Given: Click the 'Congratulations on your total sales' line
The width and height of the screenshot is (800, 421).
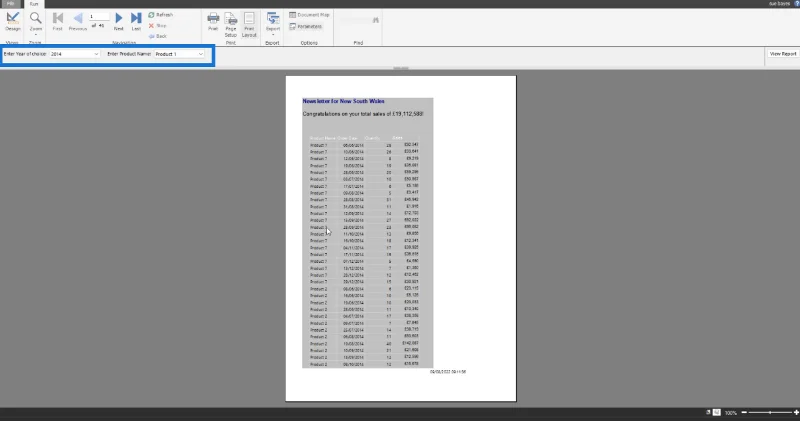Looking at the screenshot, I should coord(363,114).
